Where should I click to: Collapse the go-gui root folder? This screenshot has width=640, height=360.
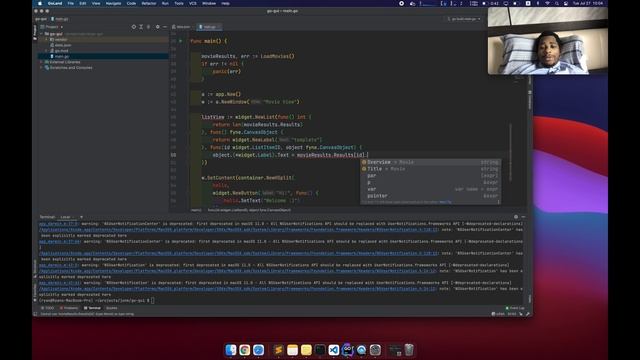[42, 34]
